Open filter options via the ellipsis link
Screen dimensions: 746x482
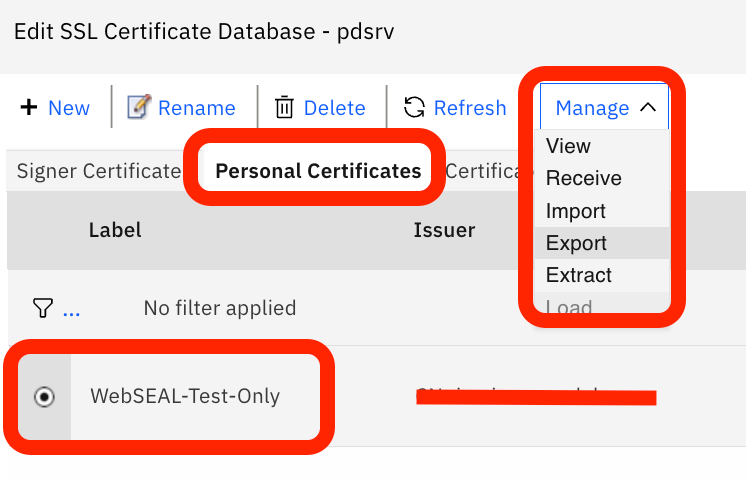pos(71,309)
